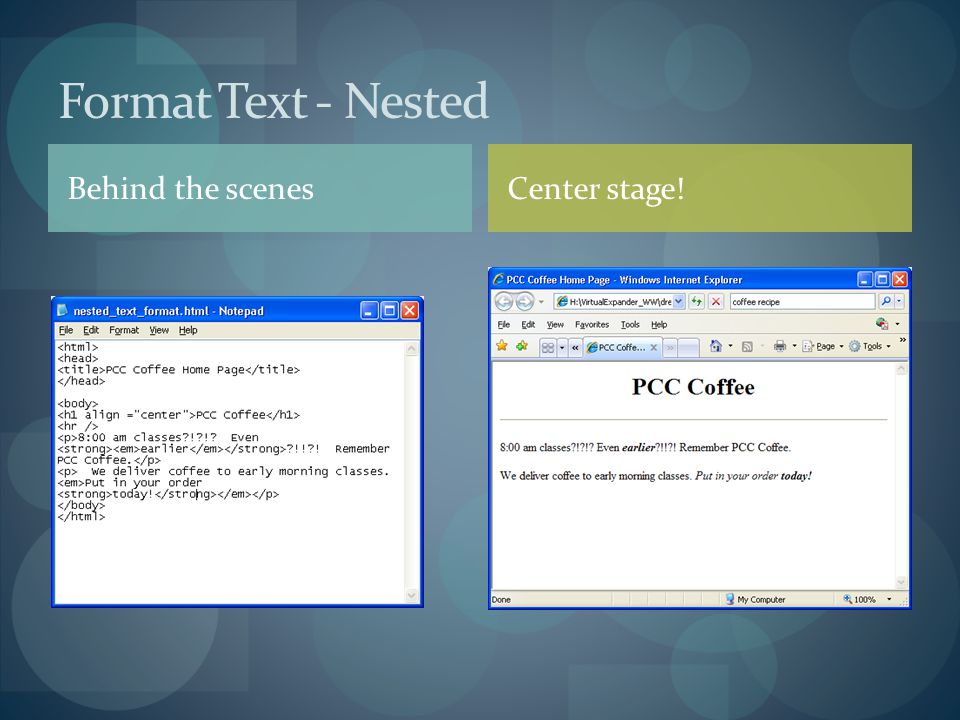Open recent pages dropdown beside Forward button
The width and height of the screenshot is (960, 720).
[541, 302]
